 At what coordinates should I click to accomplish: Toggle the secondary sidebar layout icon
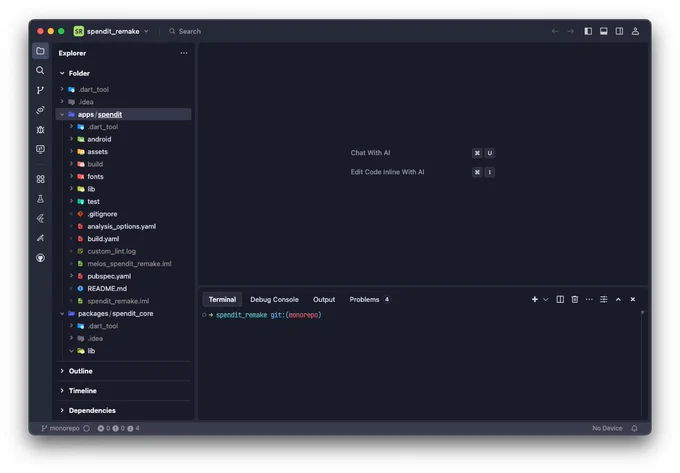pos(619,31)
